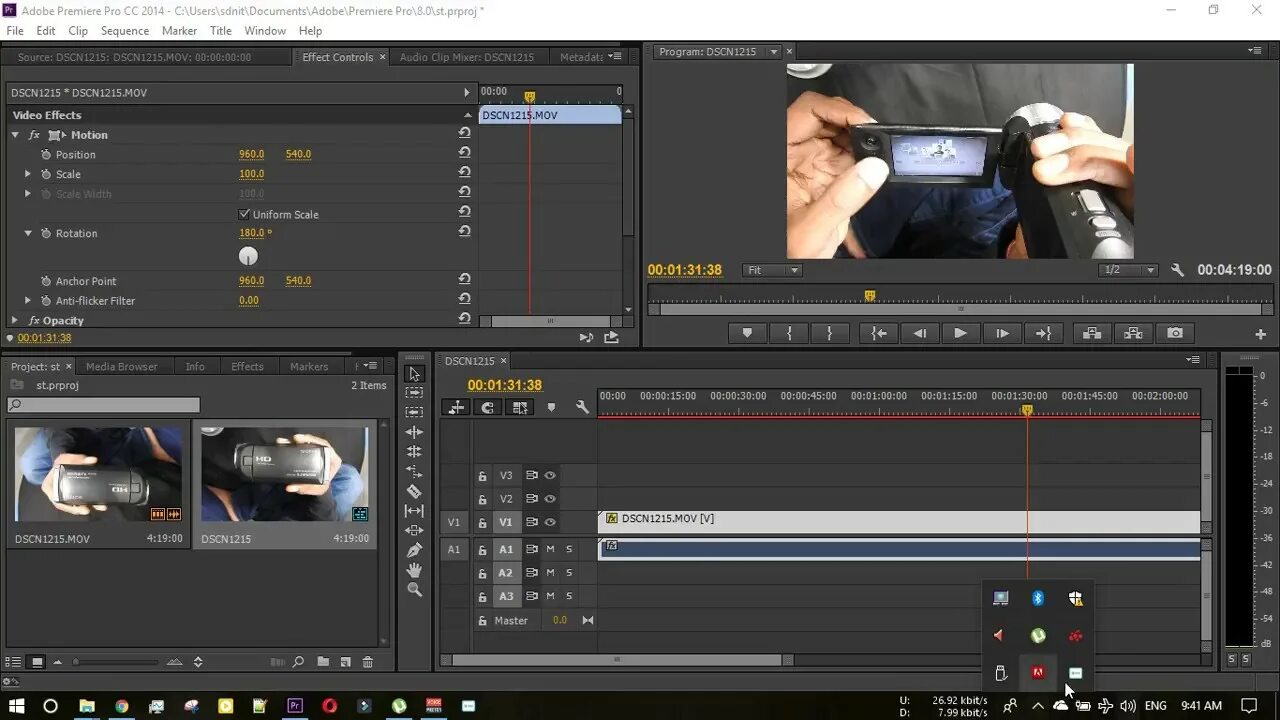Open the Clip menu
Screen dimensions: 1280x720
[78, 31]
